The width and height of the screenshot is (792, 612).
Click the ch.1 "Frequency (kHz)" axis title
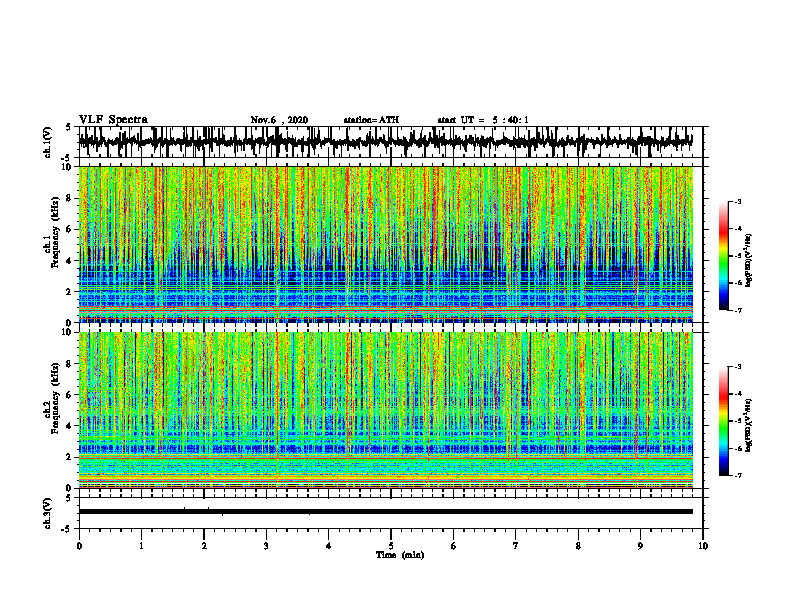pyautogui.click(x=53, y=232)
